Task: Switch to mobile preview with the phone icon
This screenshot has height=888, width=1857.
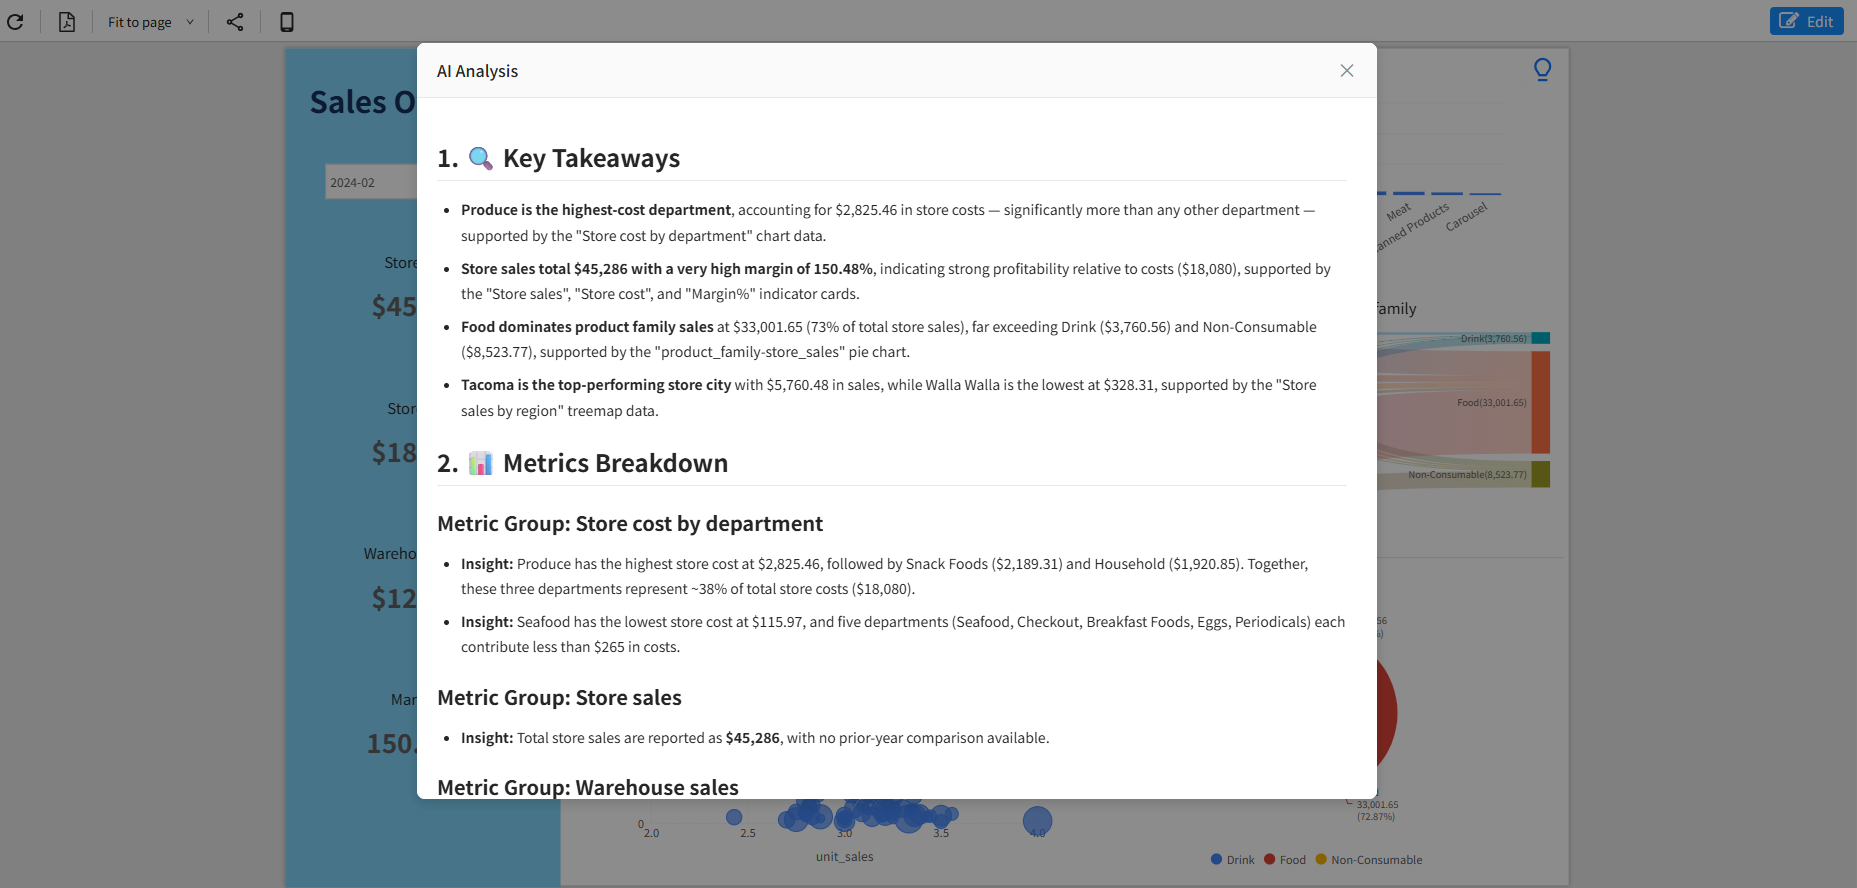Action: click(287, 22)
